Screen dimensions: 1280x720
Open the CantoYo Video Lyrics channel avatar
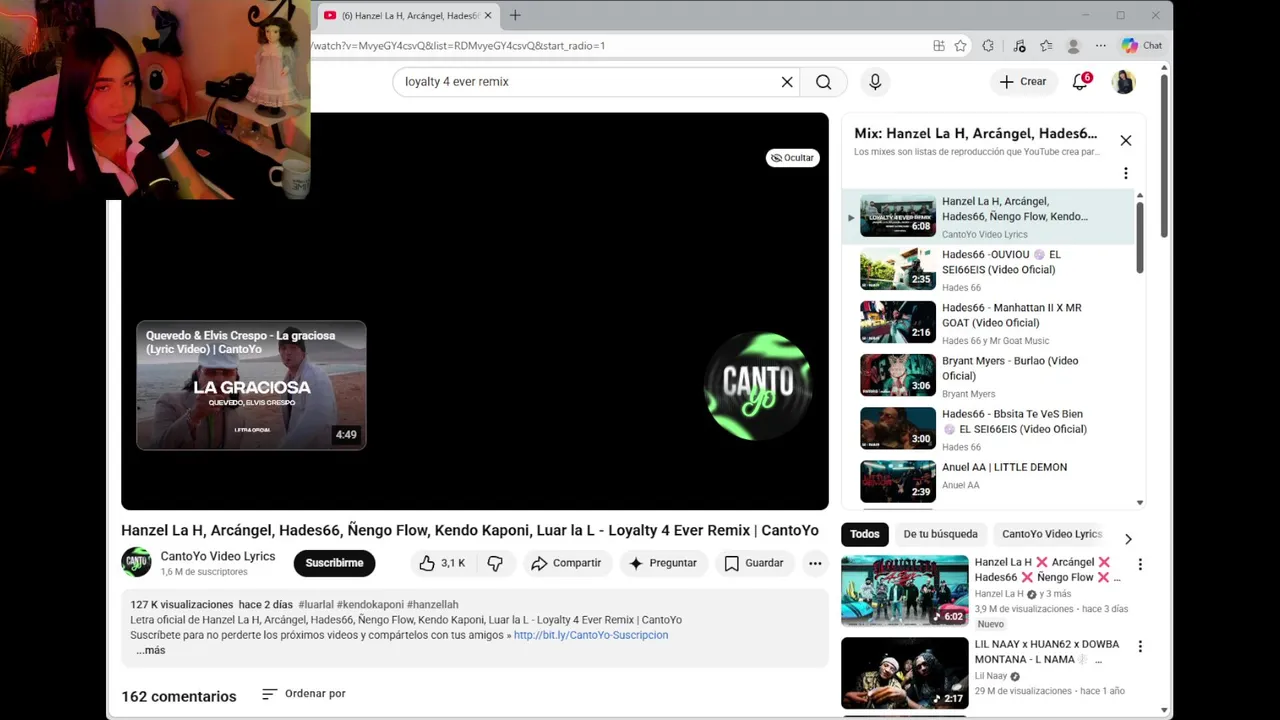136,563
